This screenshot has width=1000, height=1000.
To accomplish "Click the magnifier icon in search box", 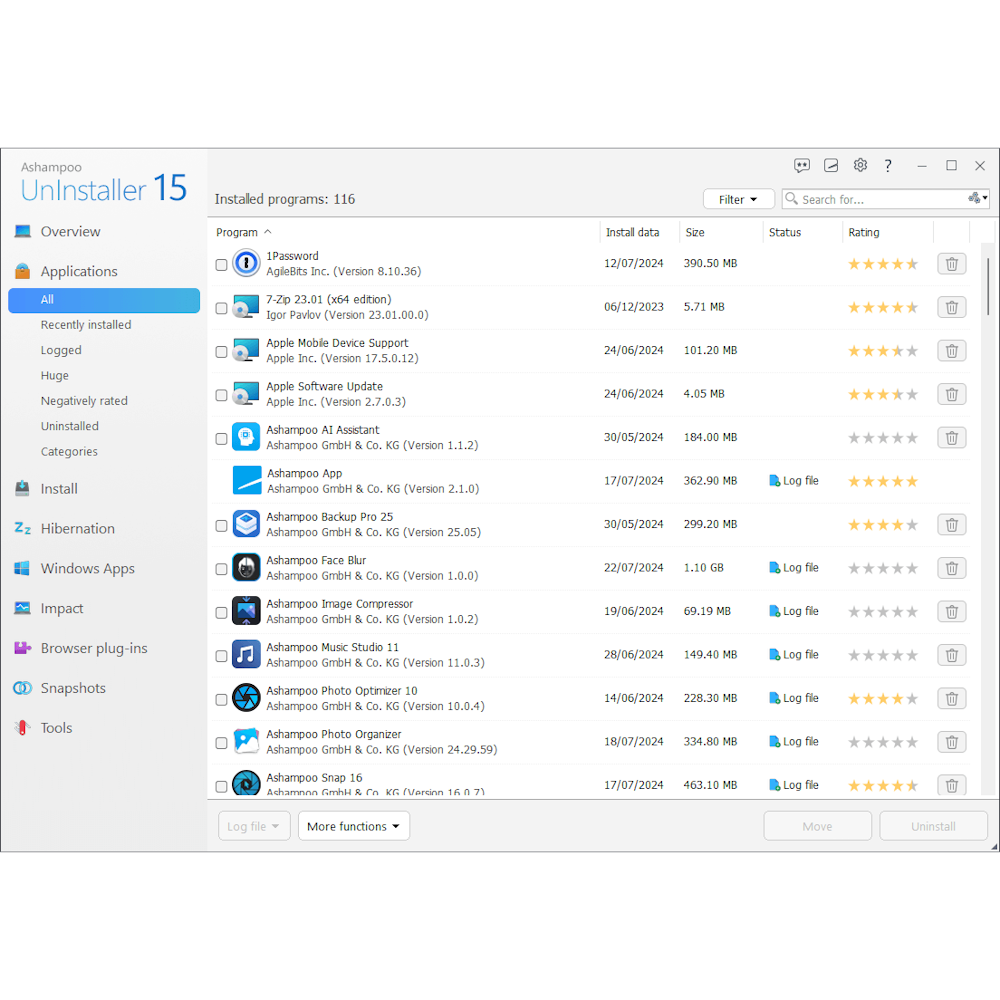I will tap(791, 198).
